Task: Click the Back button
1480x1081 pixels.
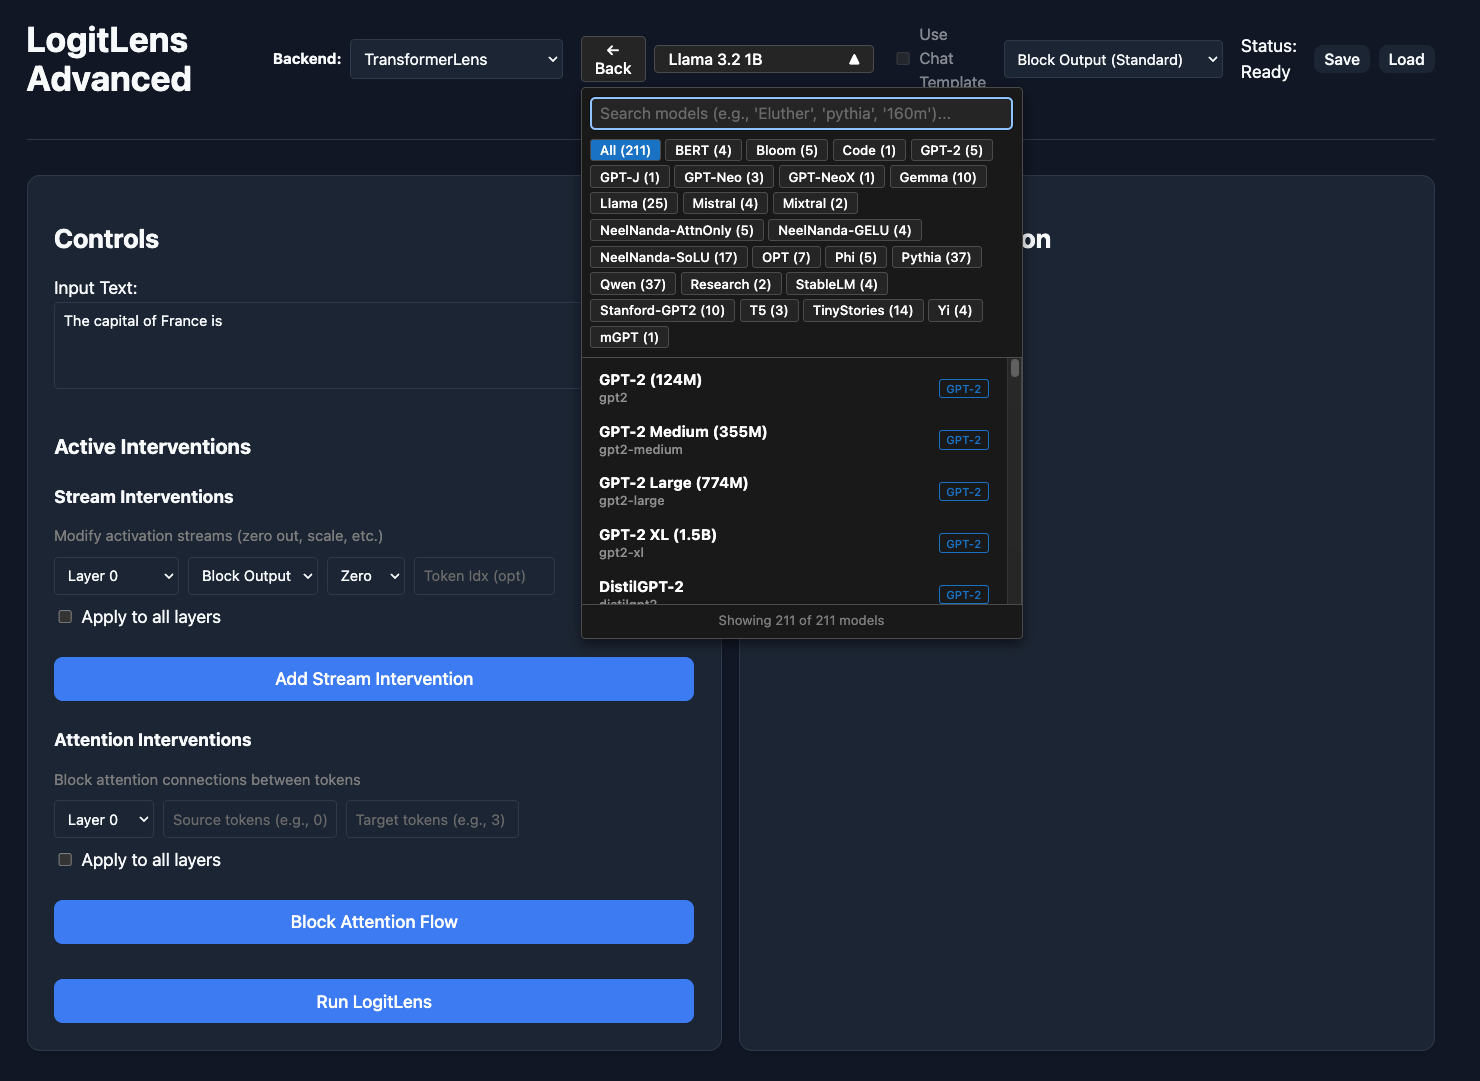Action: (x=613, y=59)
